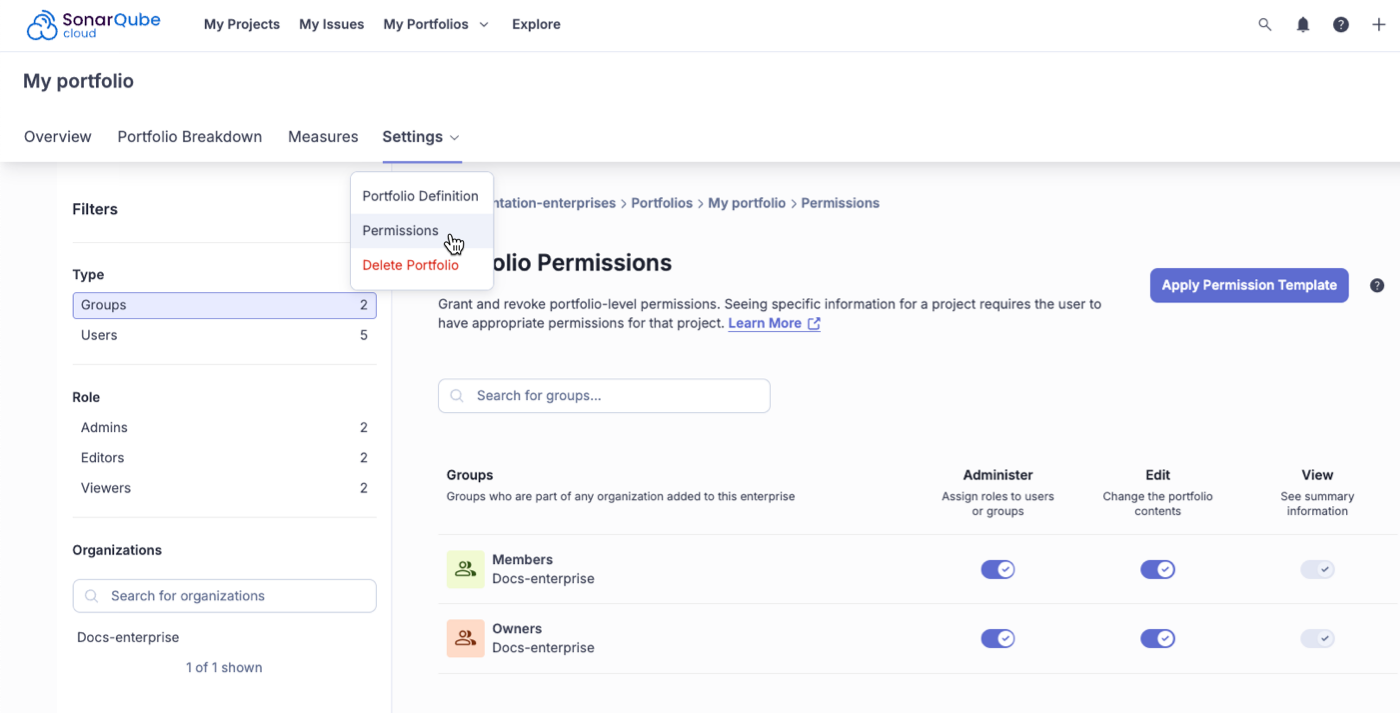The image size is (1400, 713).
Task: Open the Settings dropdown chevron
Action: pyautogui.click(x=454, y=137)
